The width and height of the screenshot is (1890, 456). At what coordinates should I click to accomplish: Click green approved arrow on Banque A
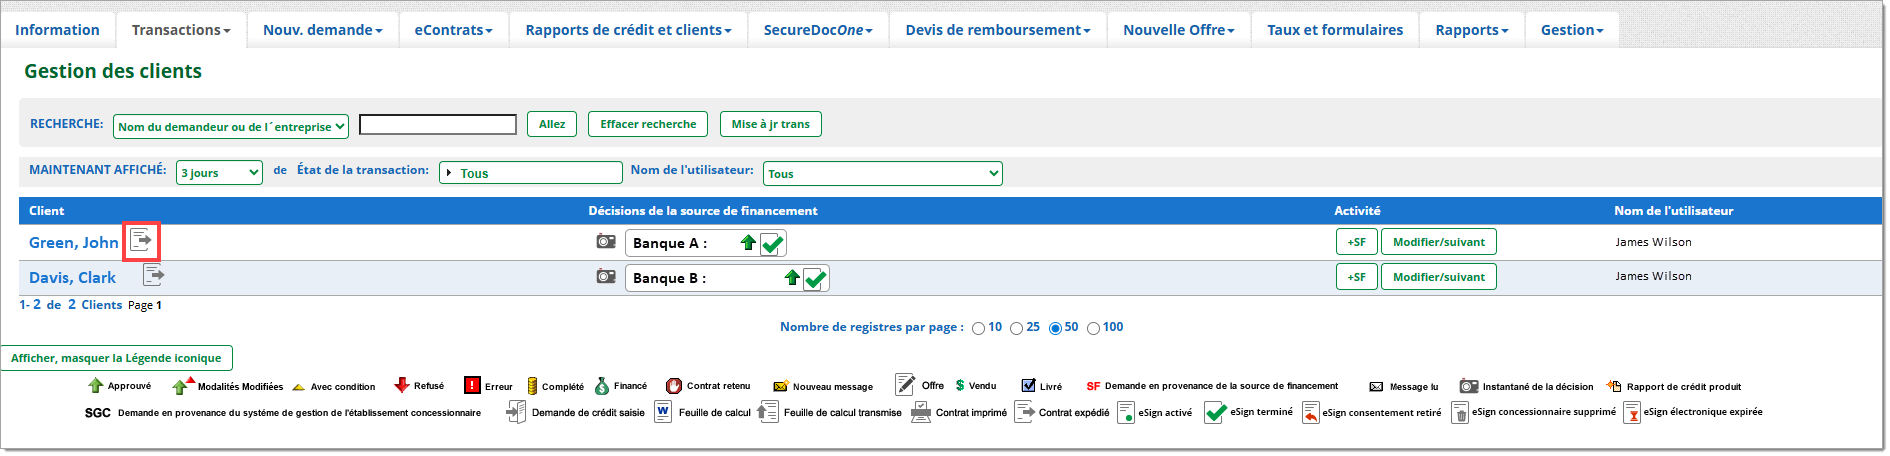tap(748, 242)
